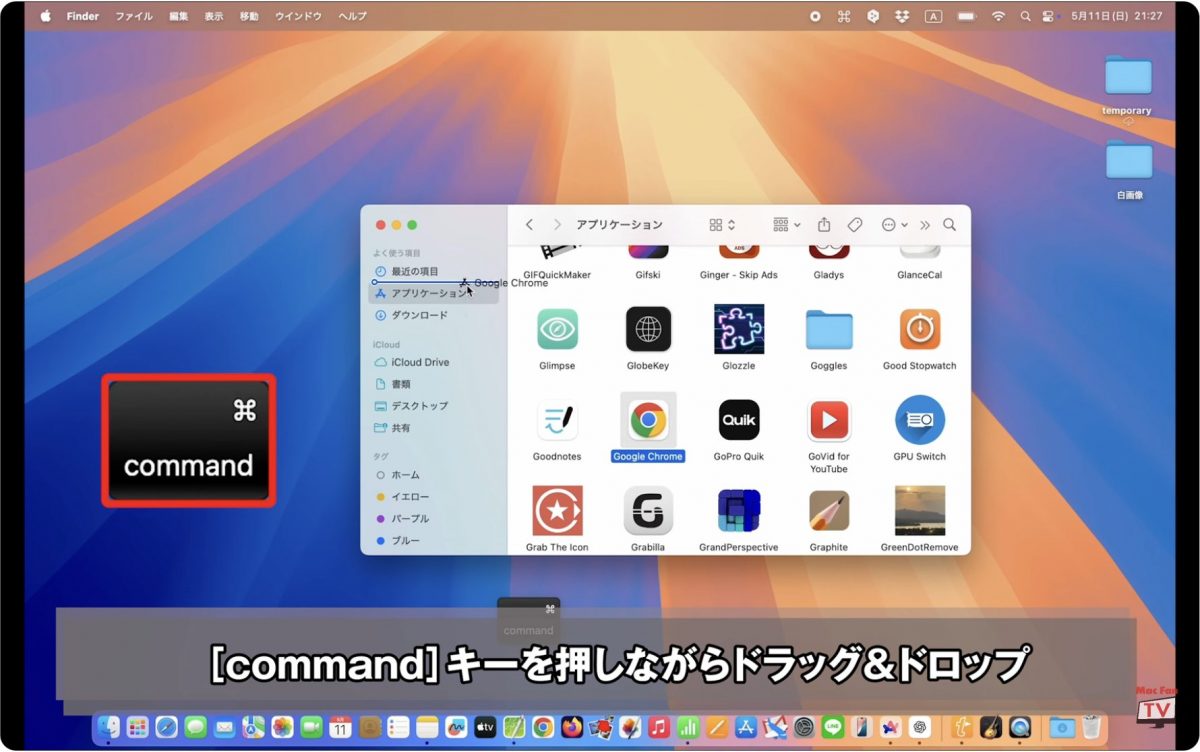This screenshot has height=752, width=1200.
Task: Open the 編集 menu
Action: 178,16
